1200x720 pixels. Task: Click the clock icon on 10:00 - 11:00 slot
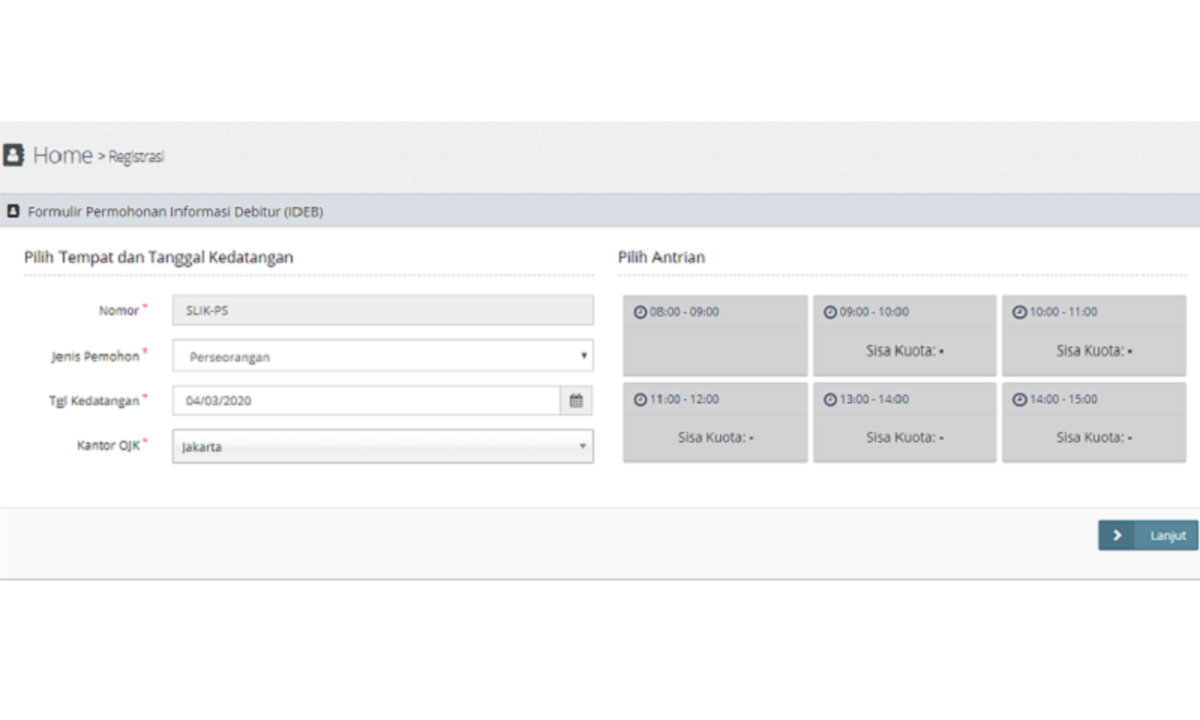tap(1019, 312)
